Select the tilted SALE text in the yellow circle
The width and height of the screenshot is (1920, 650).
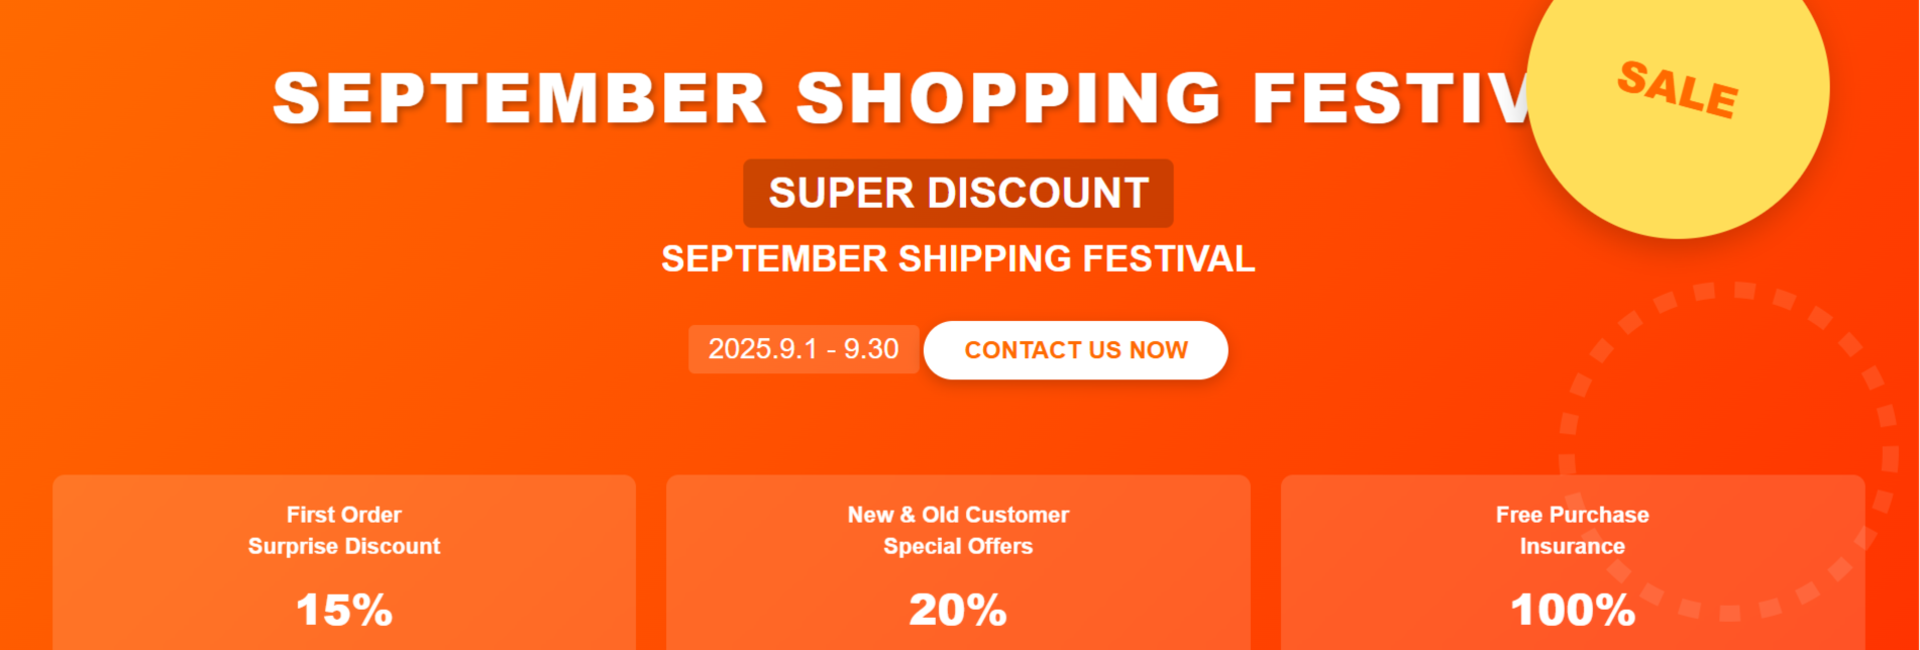pyautogui.click(x=1678, y=90)
